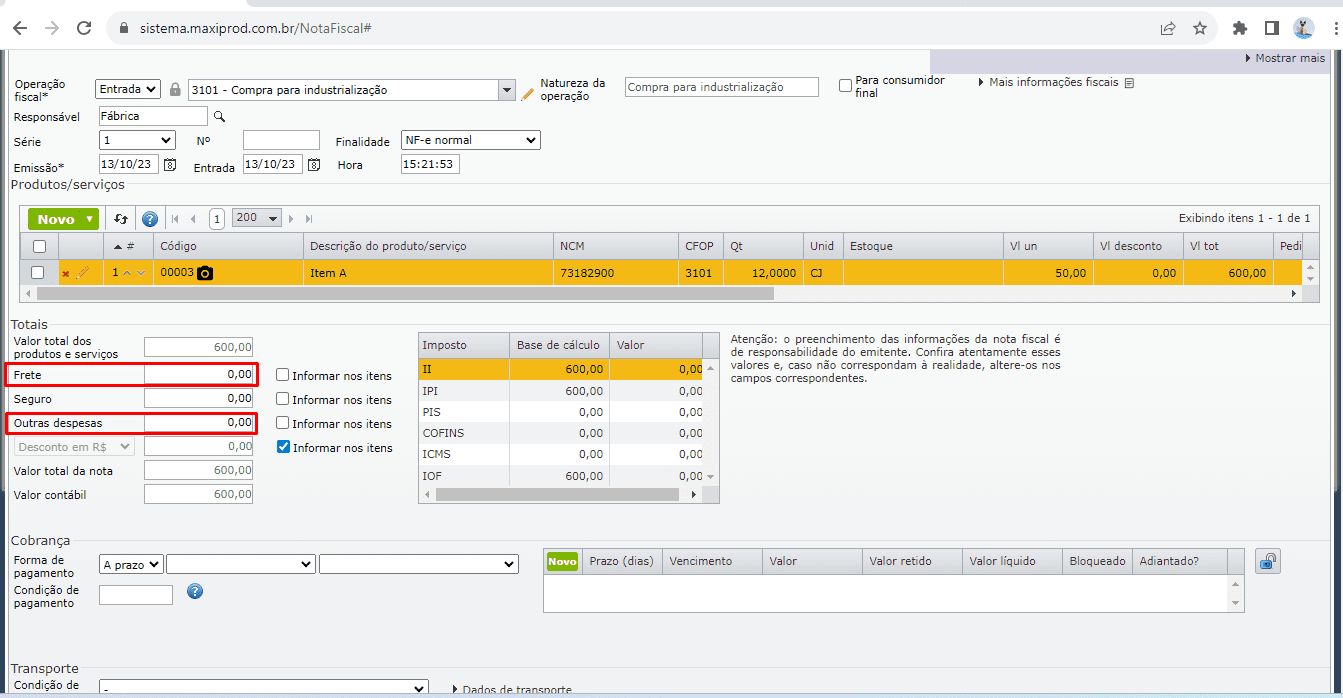Open the Emissão date calendar picker
Screen dimensions: 1343x698
[170, 165]
